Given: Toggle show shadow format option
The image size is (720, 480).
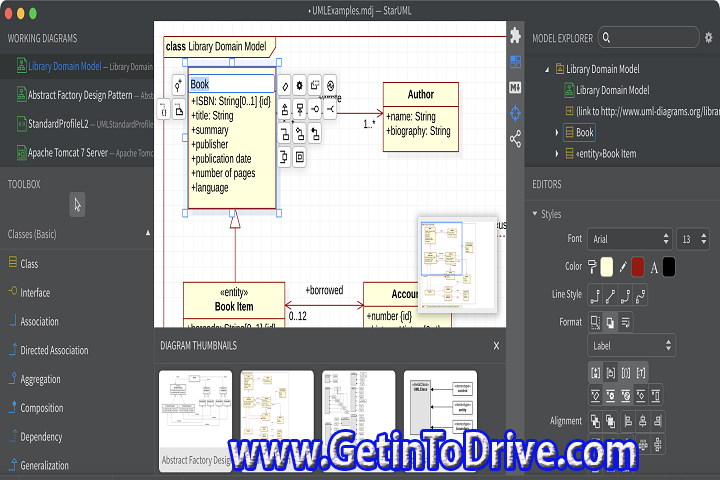Looking at the screenshot, I should pos(610,322).
